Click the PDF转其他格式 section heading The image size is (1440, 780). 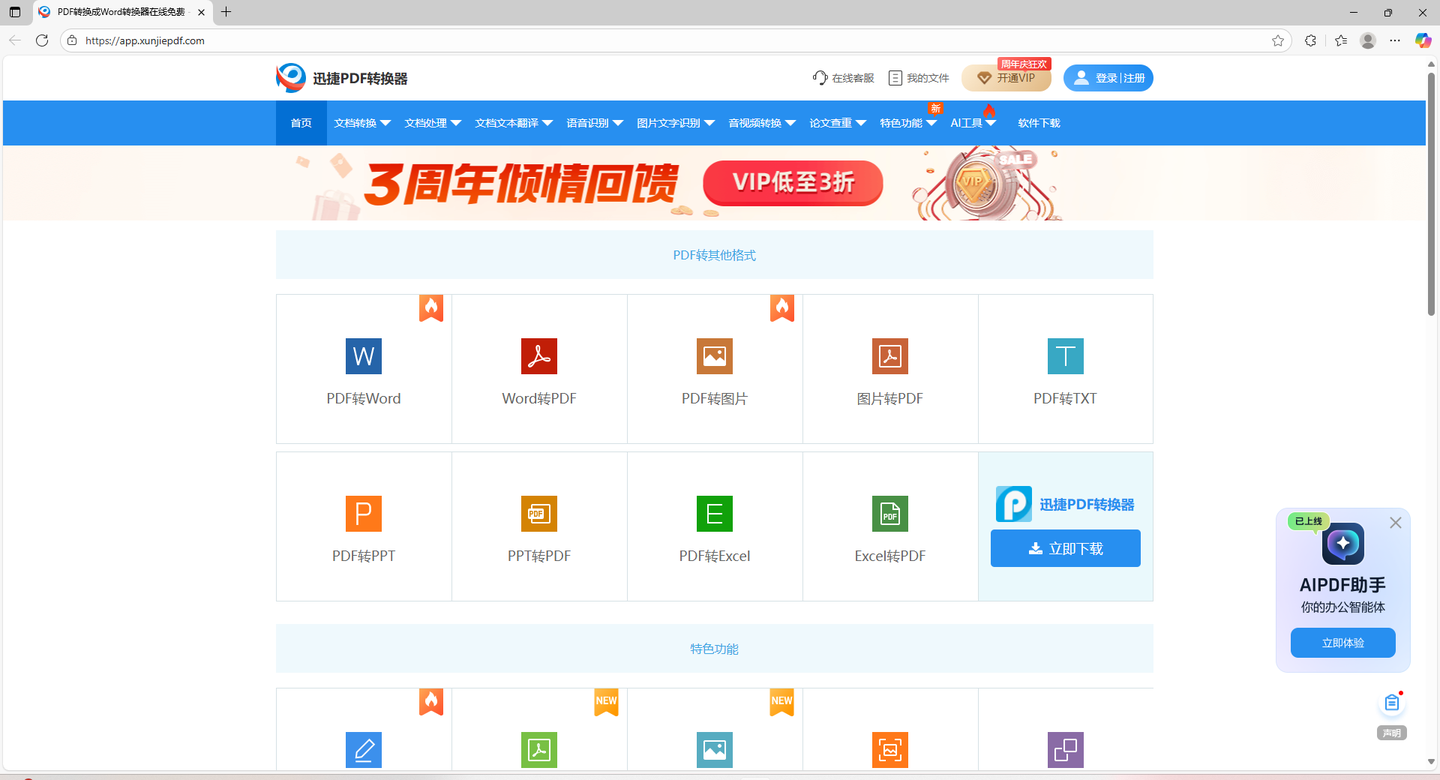point(714,255)
